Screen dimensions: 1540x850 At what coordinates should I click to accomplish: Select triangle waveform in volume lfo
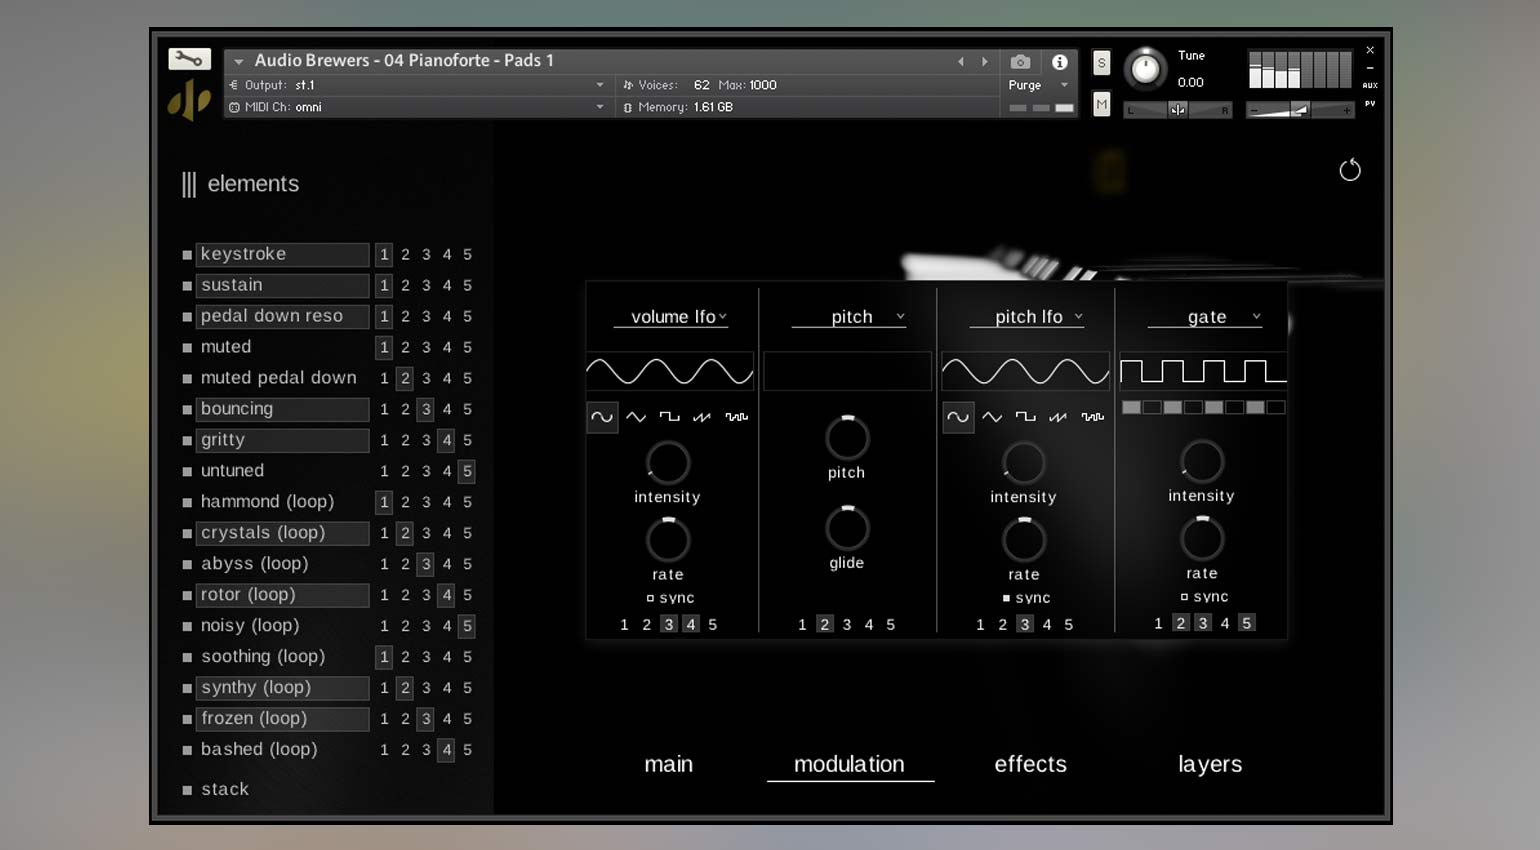click(636, 417)
